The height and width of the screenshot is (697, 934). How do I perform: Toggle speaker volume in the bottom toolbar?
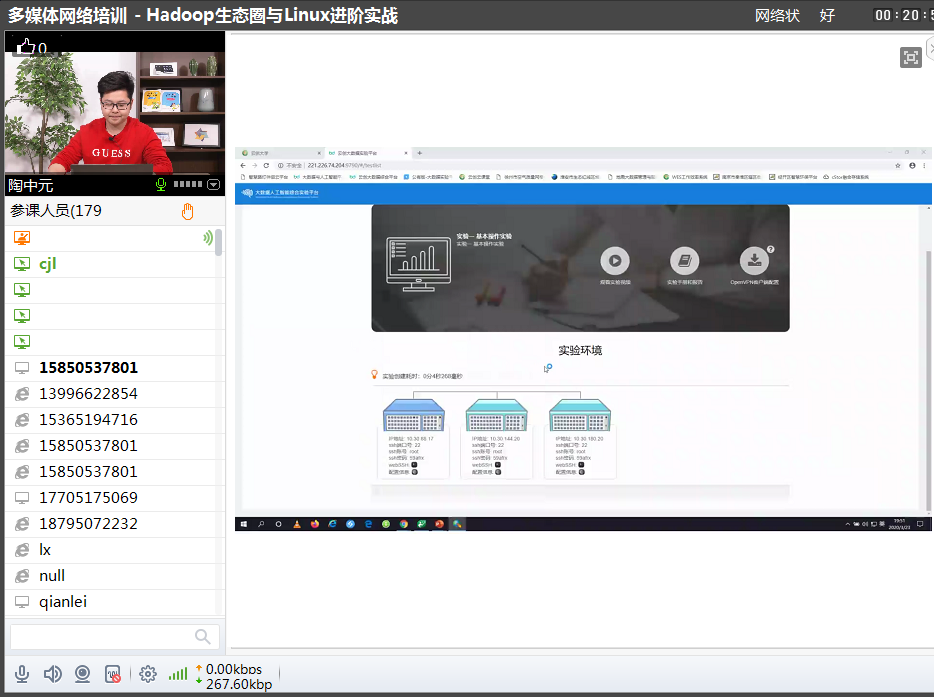pyautogui.click(x=52, y=674)
